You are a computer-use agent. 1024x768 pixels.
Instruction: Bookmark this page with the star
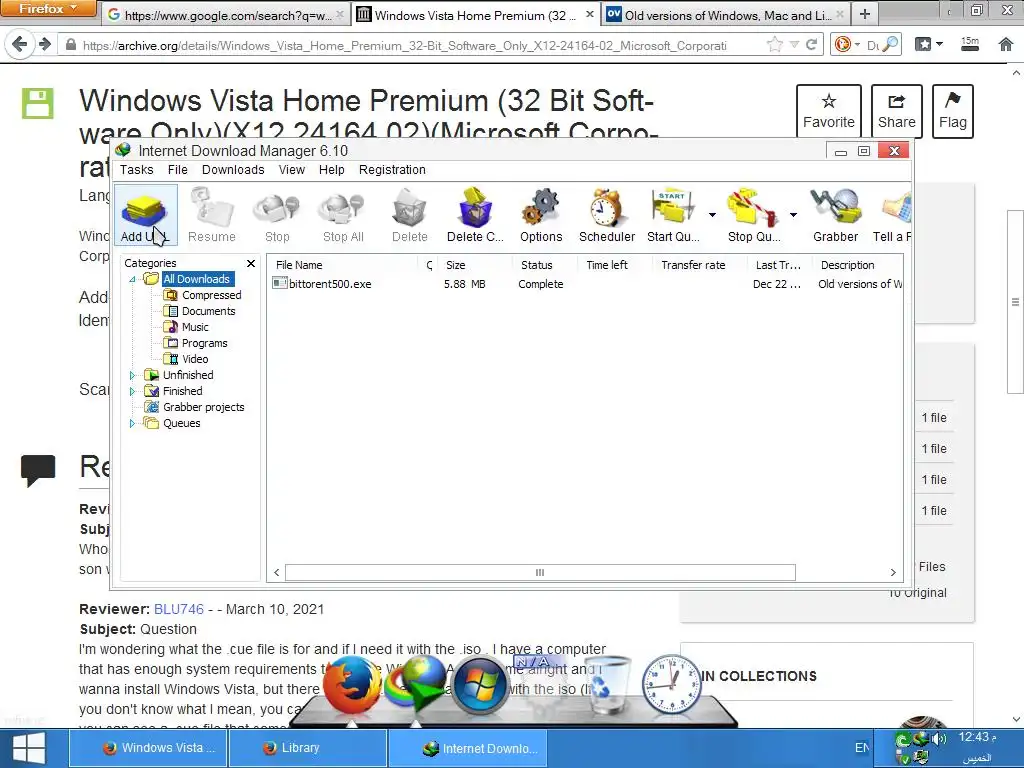[775, 44]
